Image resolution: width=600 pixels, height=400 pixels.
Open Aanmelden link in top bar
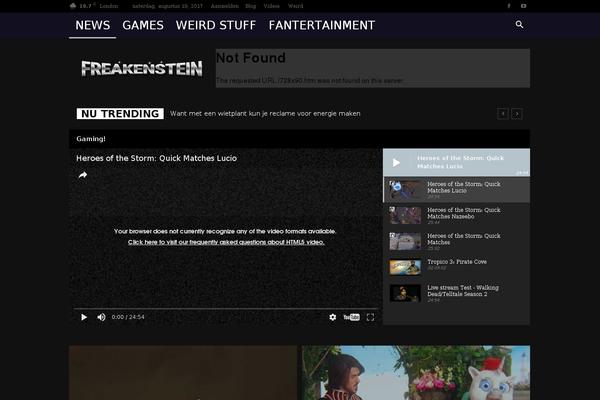tap(225, 6)
